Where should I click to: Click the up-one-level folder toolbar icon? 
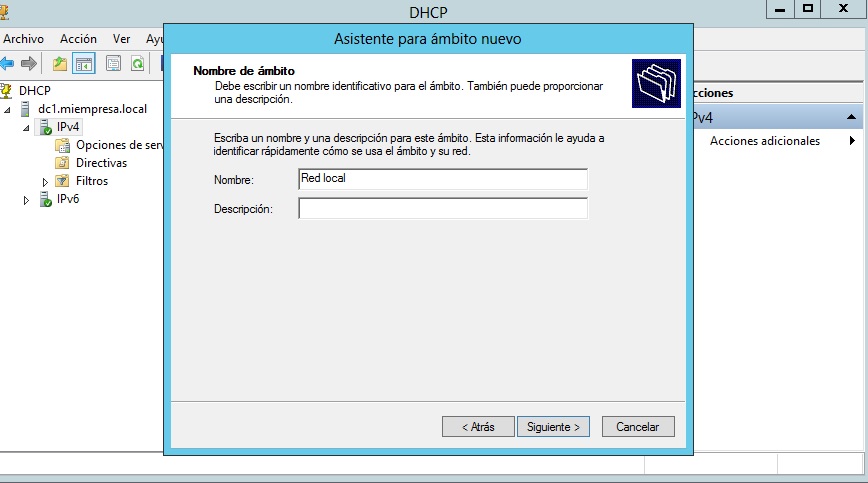pos(60,64)
